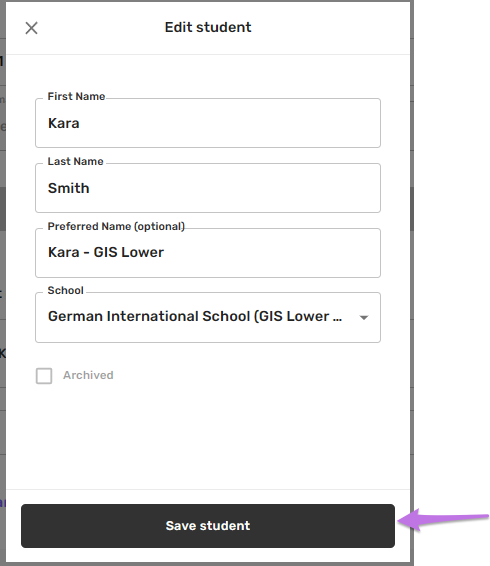Click the Last Name field containing Smith
490x566 pixels.
pos(208,188)
